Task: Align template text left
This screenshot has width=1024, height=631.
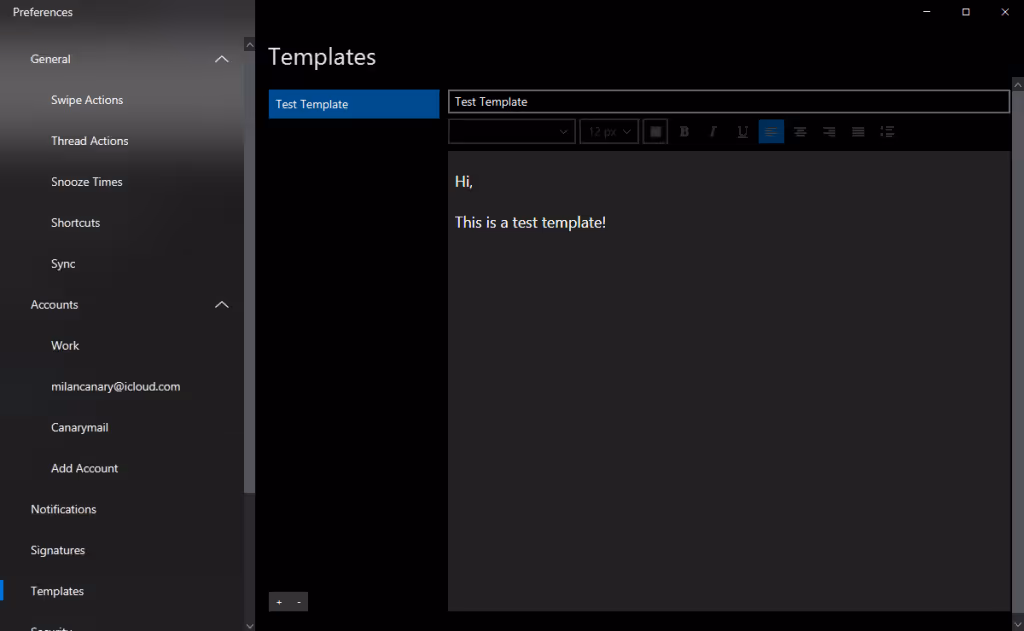Action: [x=771, y=131]
